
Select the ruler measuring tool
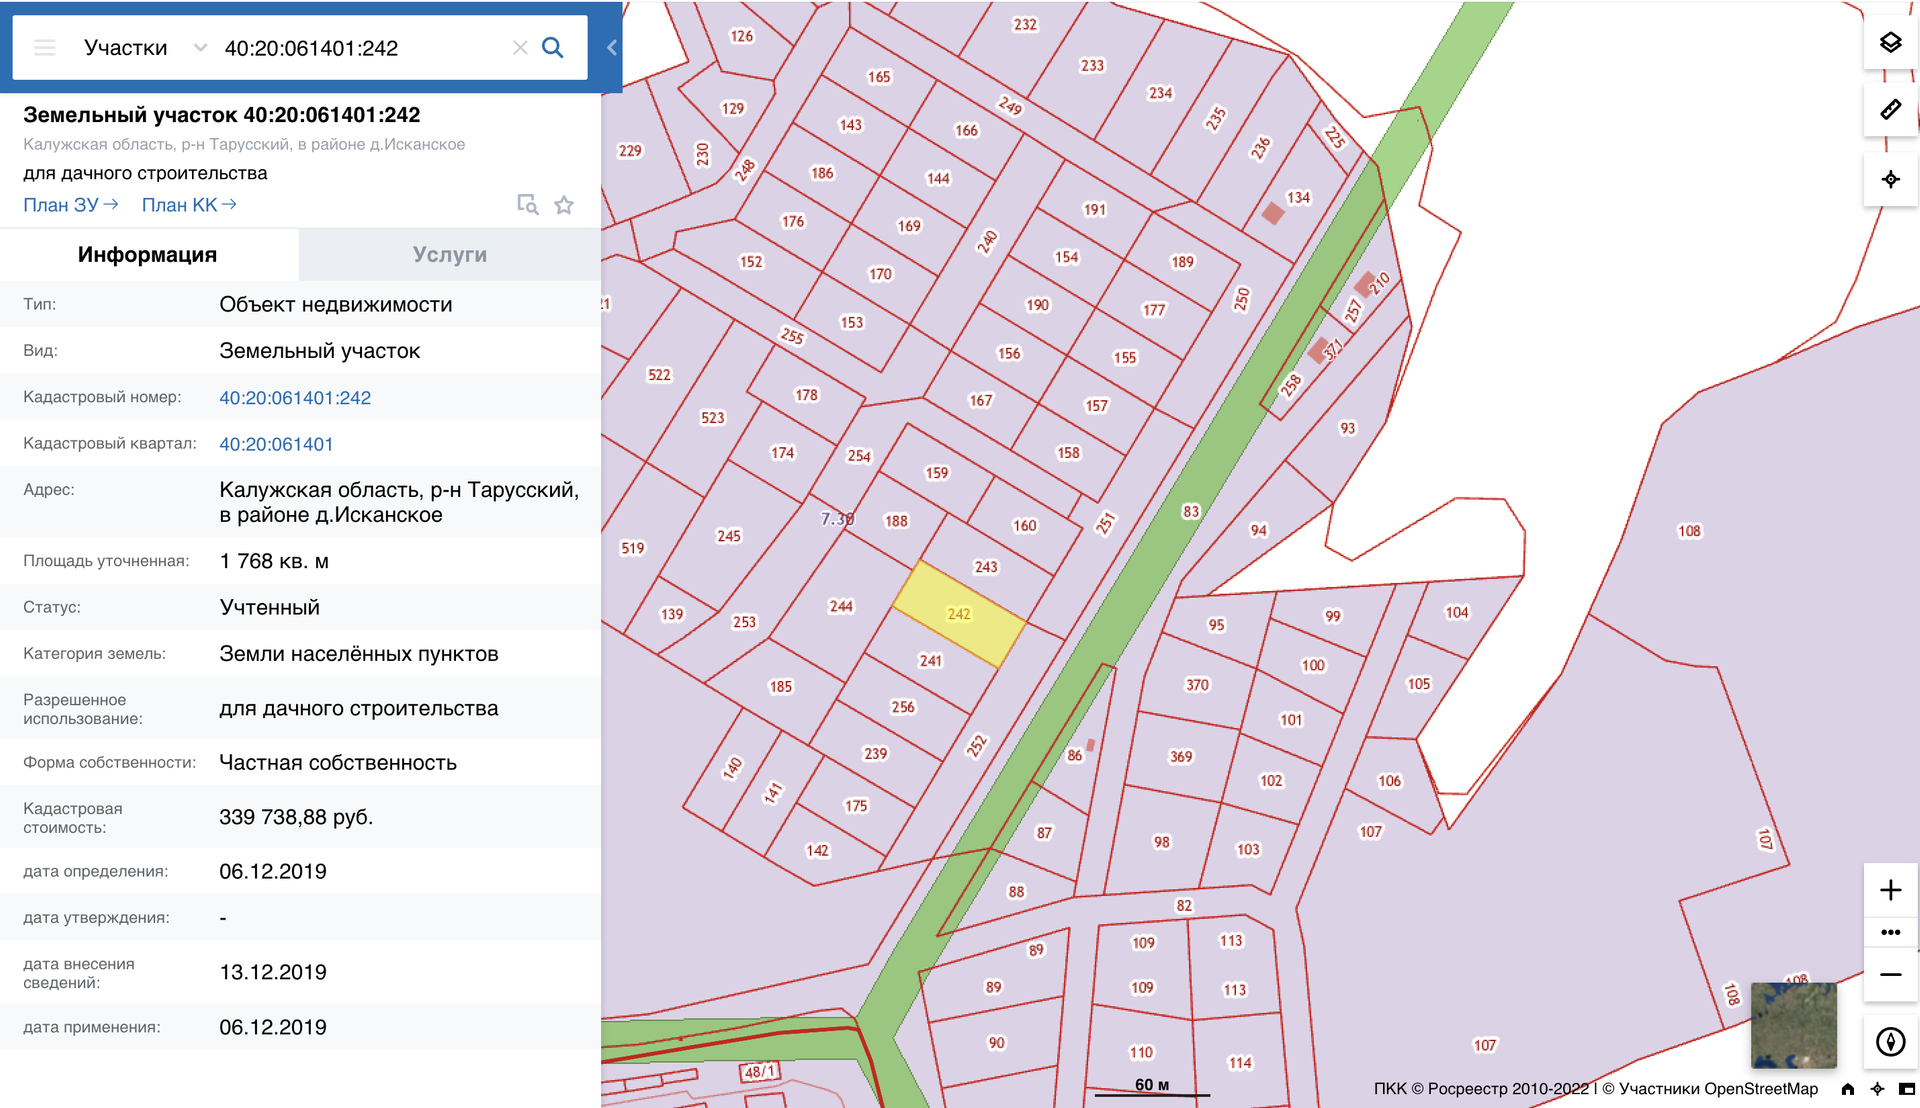click(1889, 110)
